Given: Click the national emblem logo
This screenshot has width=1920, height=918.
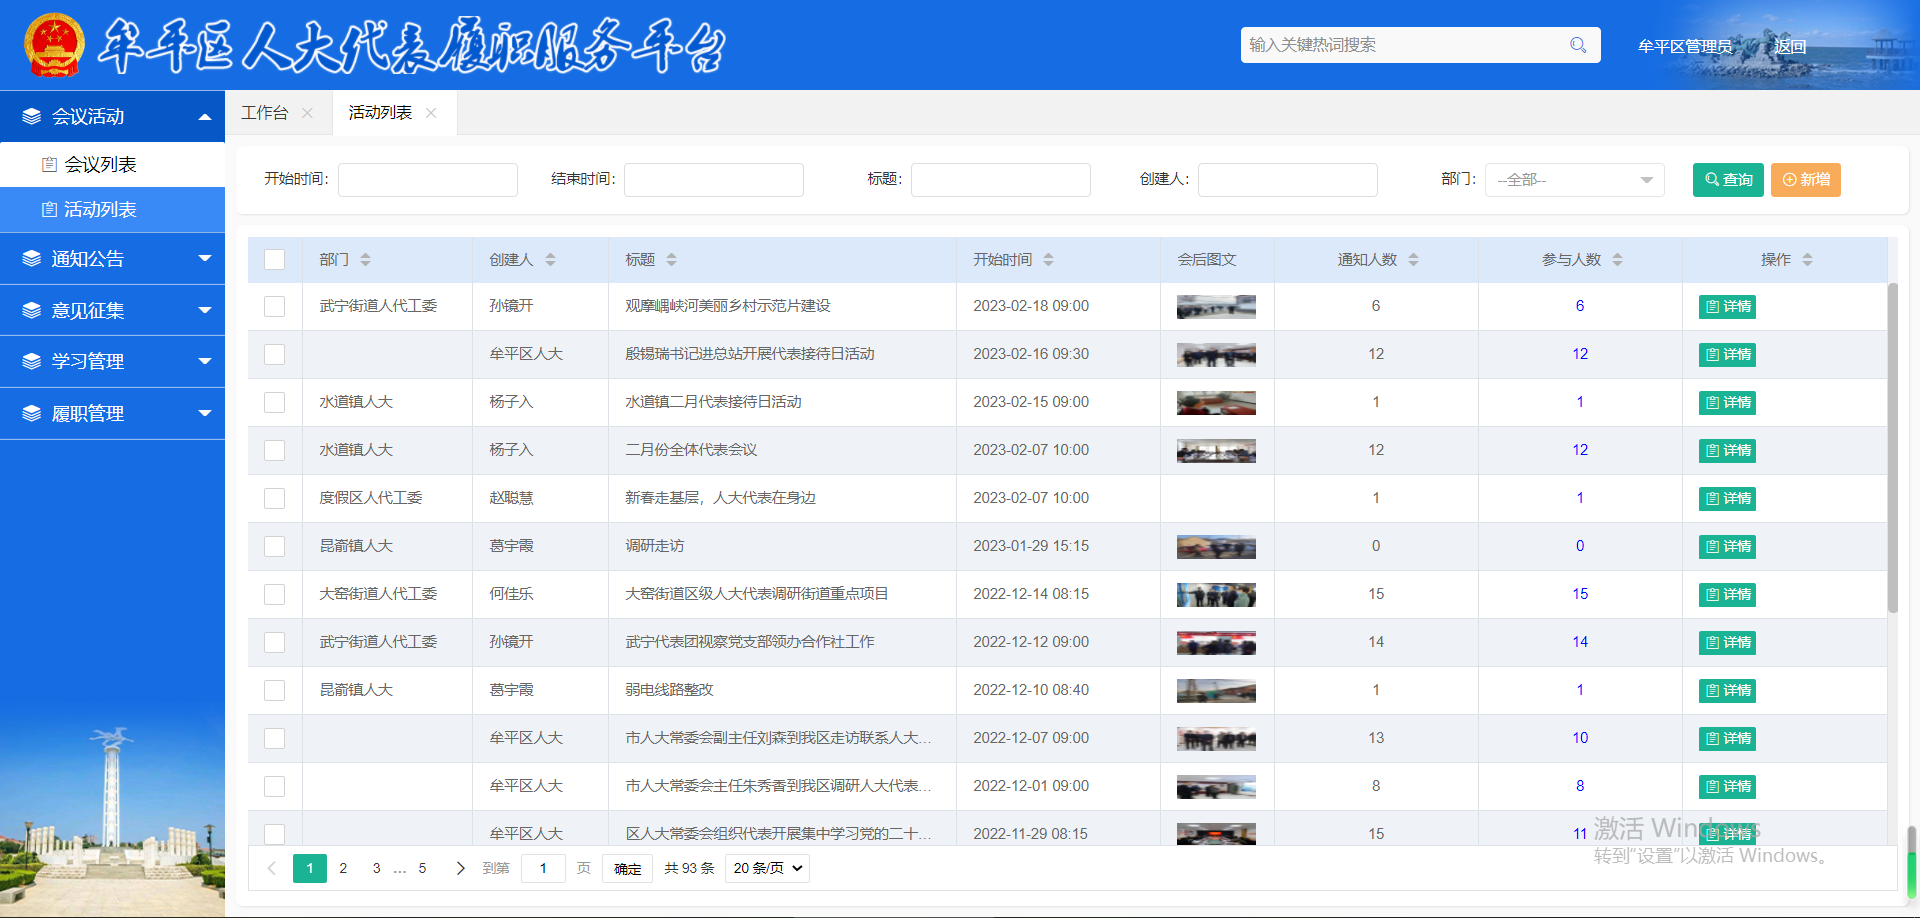Looking at the screenshot, I should point(54,45).
